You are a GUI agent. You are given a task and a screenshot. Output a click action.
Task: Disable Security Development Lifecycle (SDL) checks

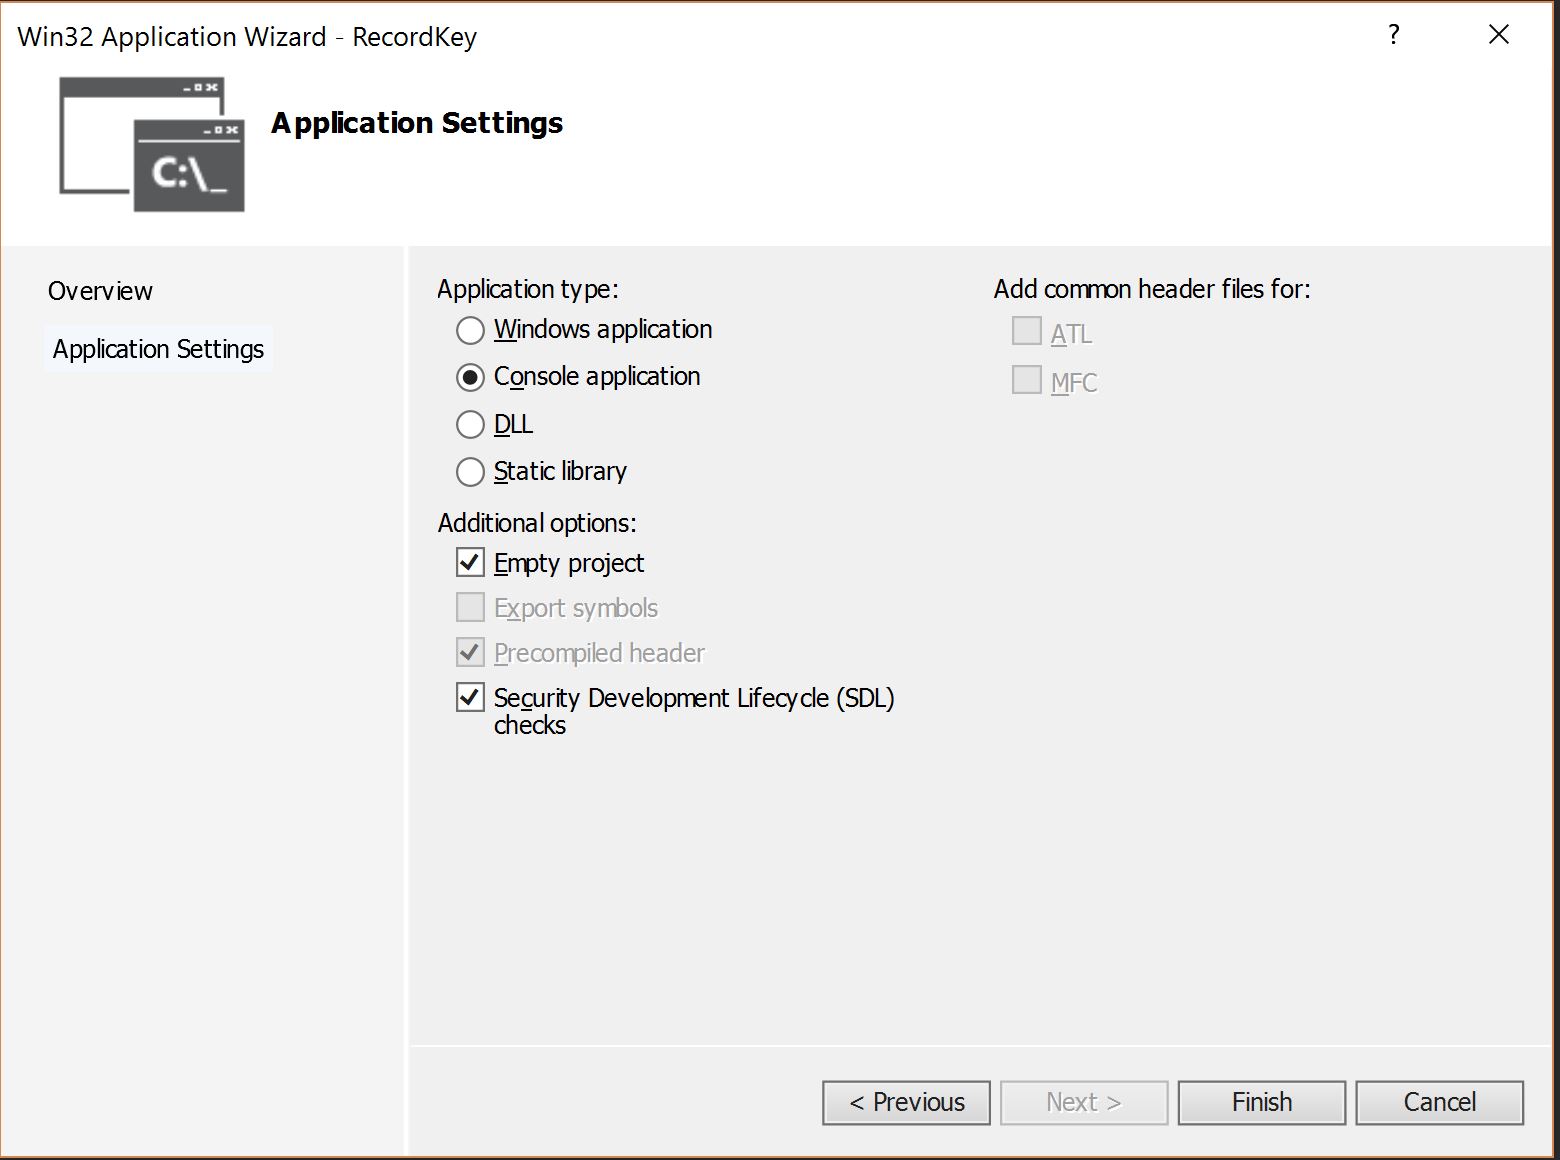tap(470, 697)
